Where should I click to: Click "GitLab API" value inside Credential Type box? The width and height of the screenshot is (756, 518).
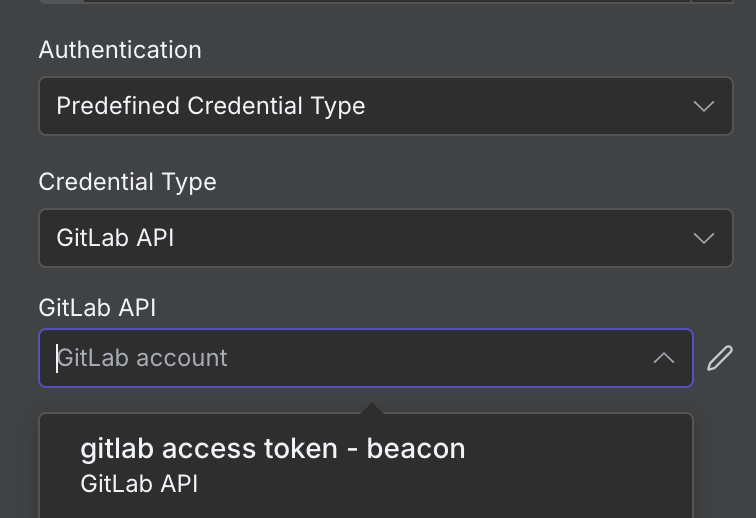[115, 238]
